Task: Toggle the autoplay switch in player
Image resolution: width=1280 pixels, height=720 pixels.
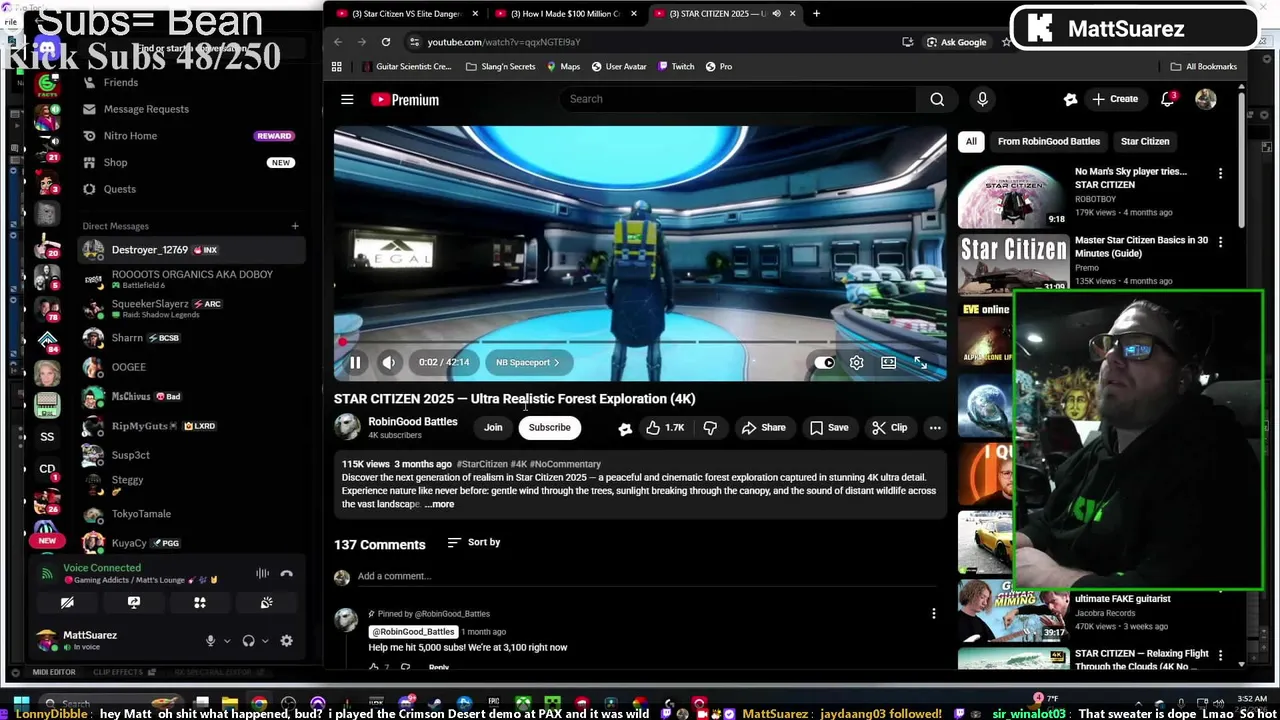Action: tap(824, 363)
